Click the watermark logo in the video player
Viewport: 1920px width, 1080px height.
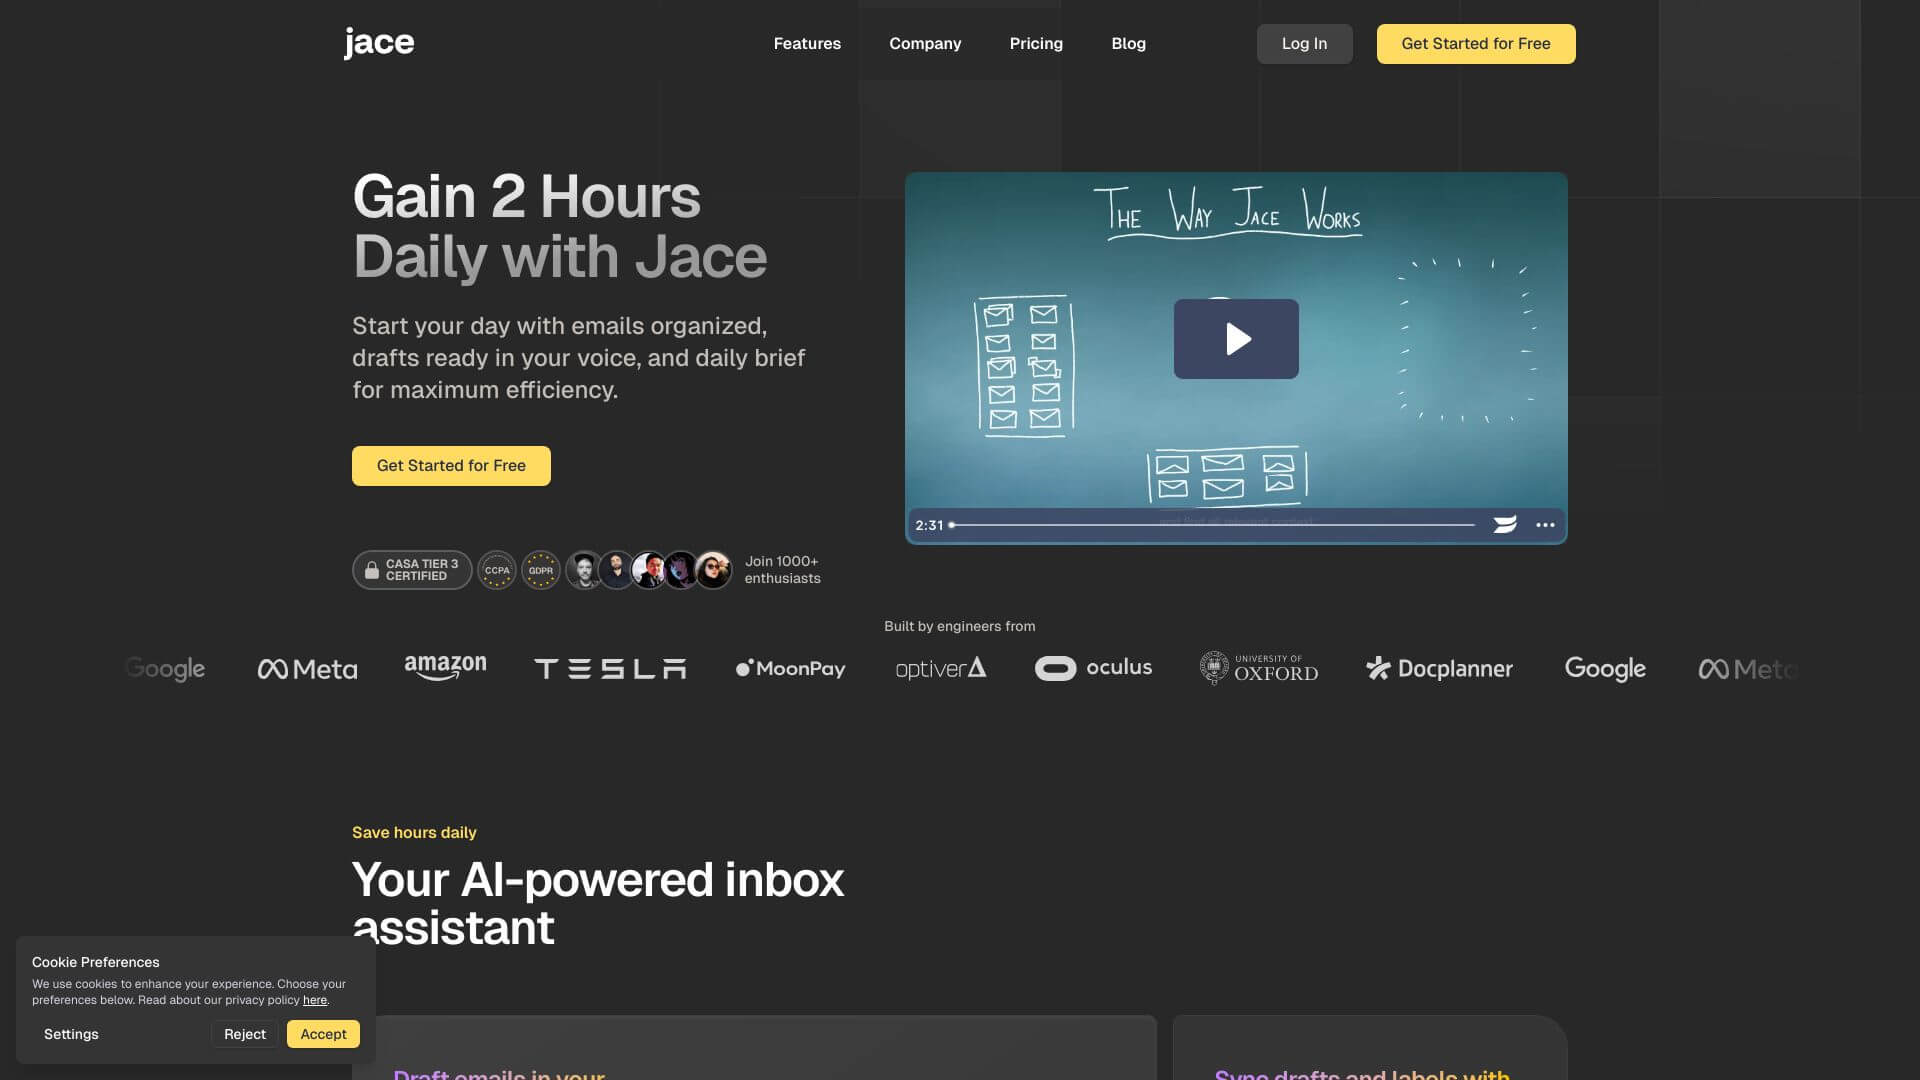click(1505, 524)
